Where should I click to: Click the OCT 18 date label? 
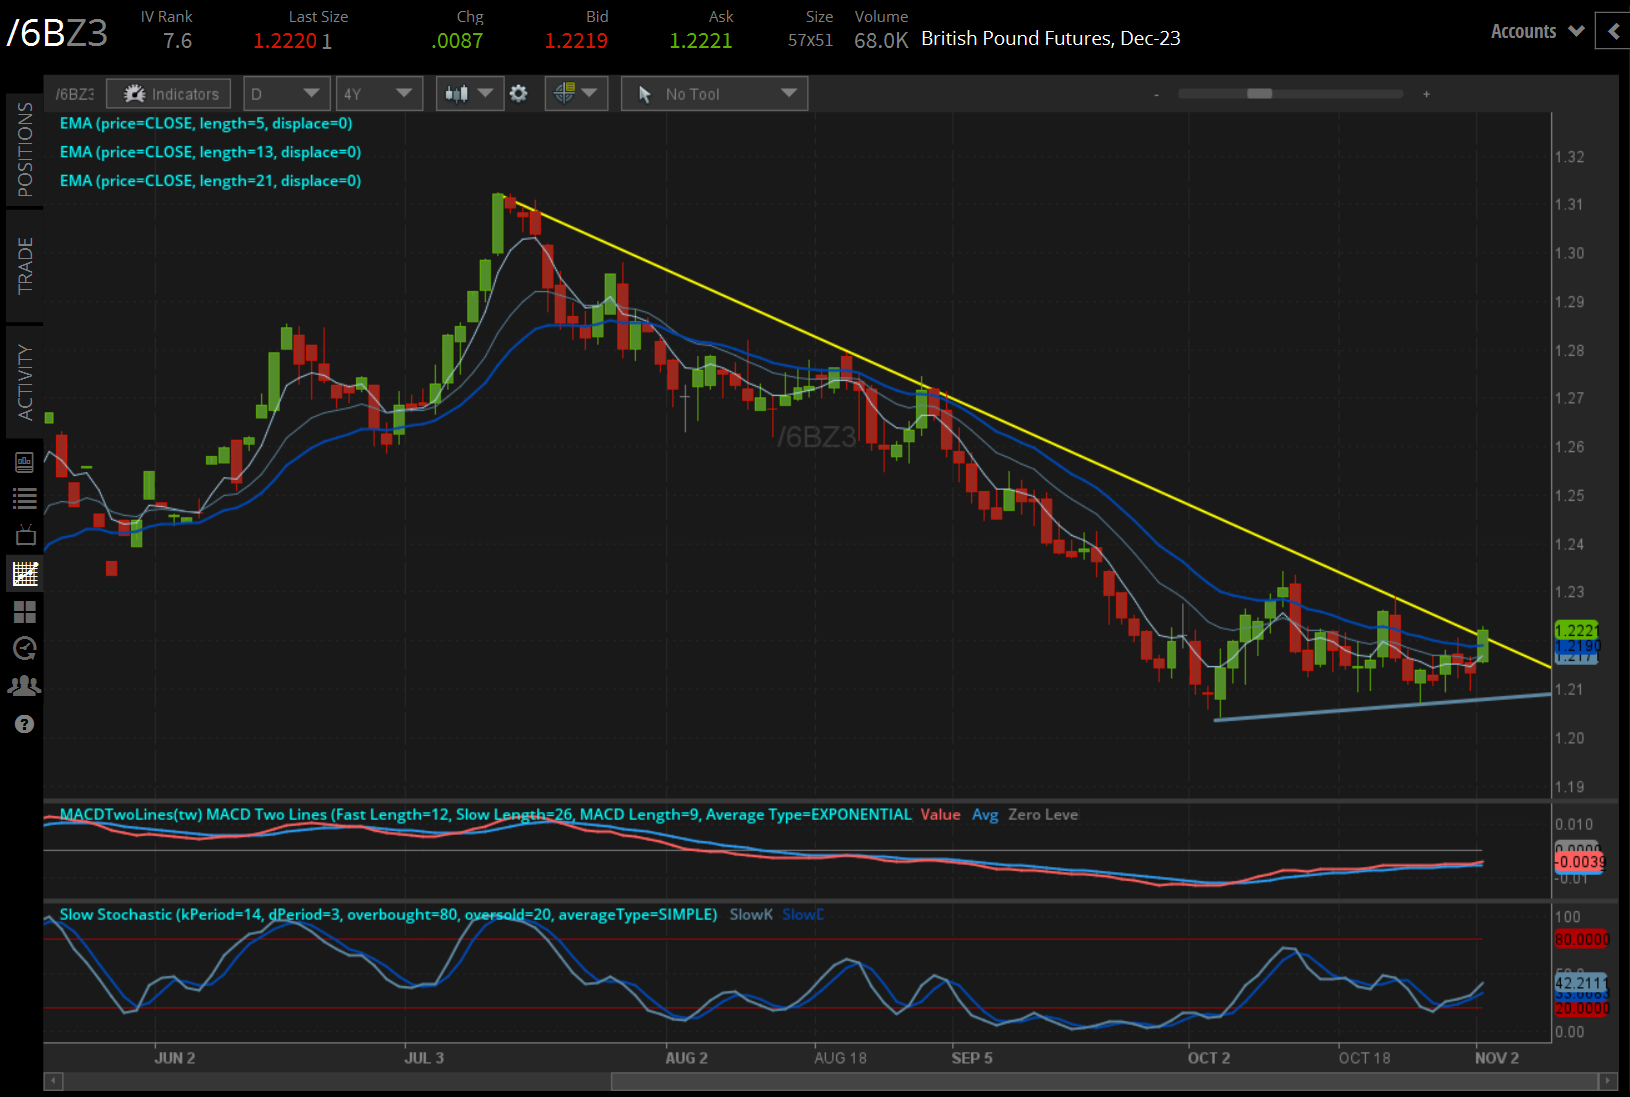point(1364,1058)
